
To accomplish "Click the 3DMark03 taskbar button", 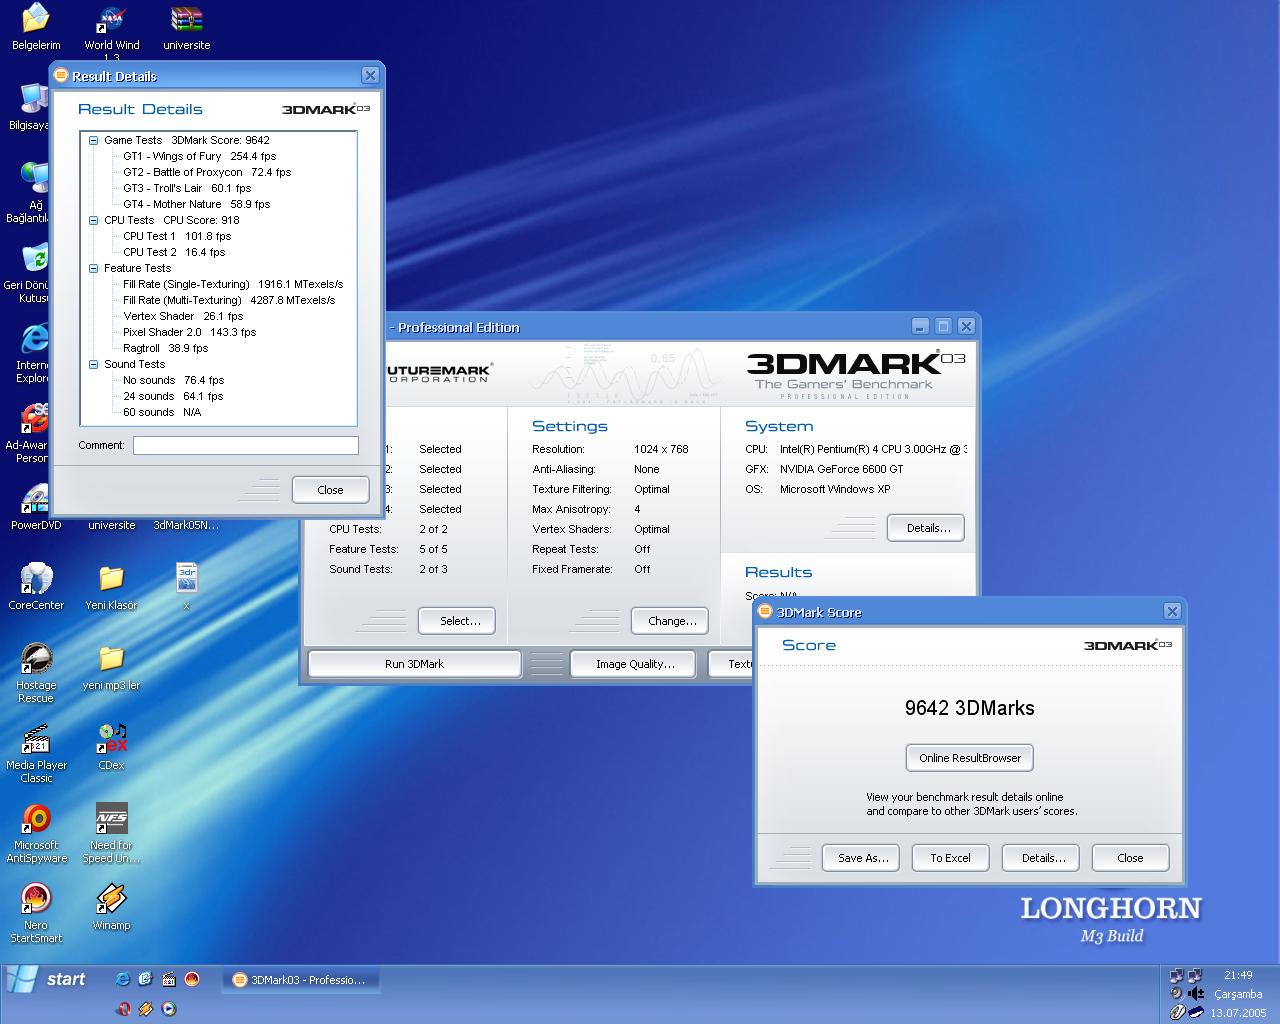I will [300, 980].
